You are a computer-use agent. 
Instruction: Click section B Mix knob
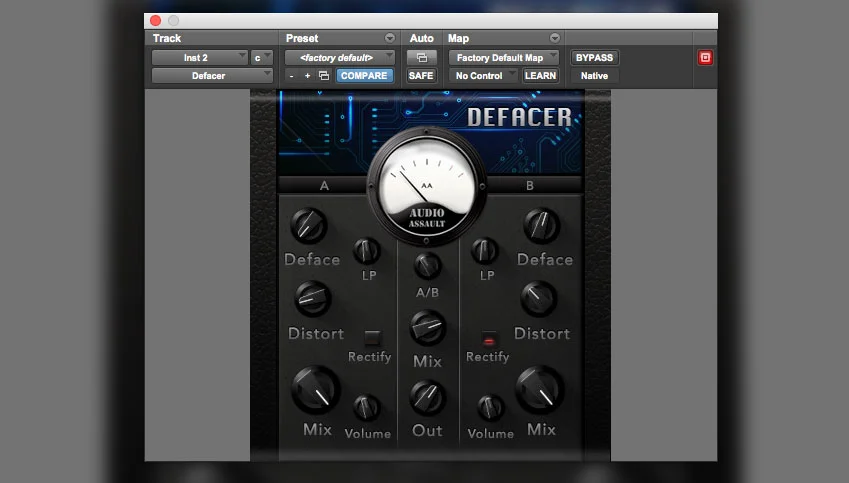[539, 390]
